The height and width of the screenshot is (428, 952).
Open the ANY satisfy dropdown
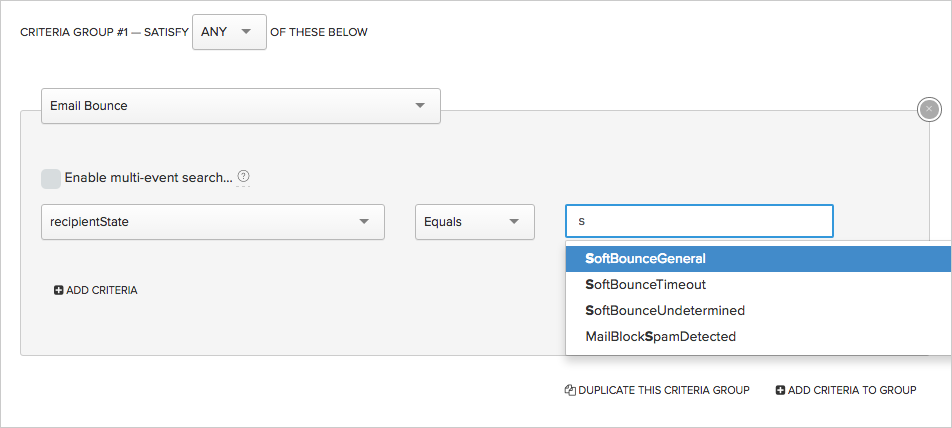click(x=229, y=32)
